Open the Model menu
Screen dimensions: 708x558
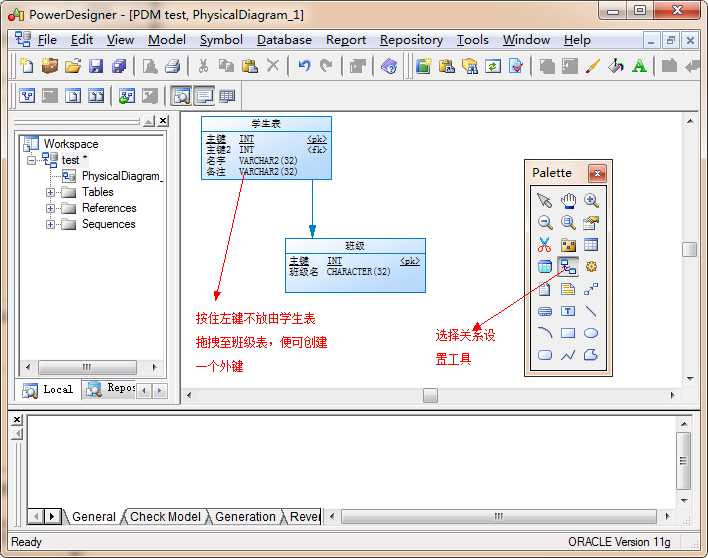167,40
